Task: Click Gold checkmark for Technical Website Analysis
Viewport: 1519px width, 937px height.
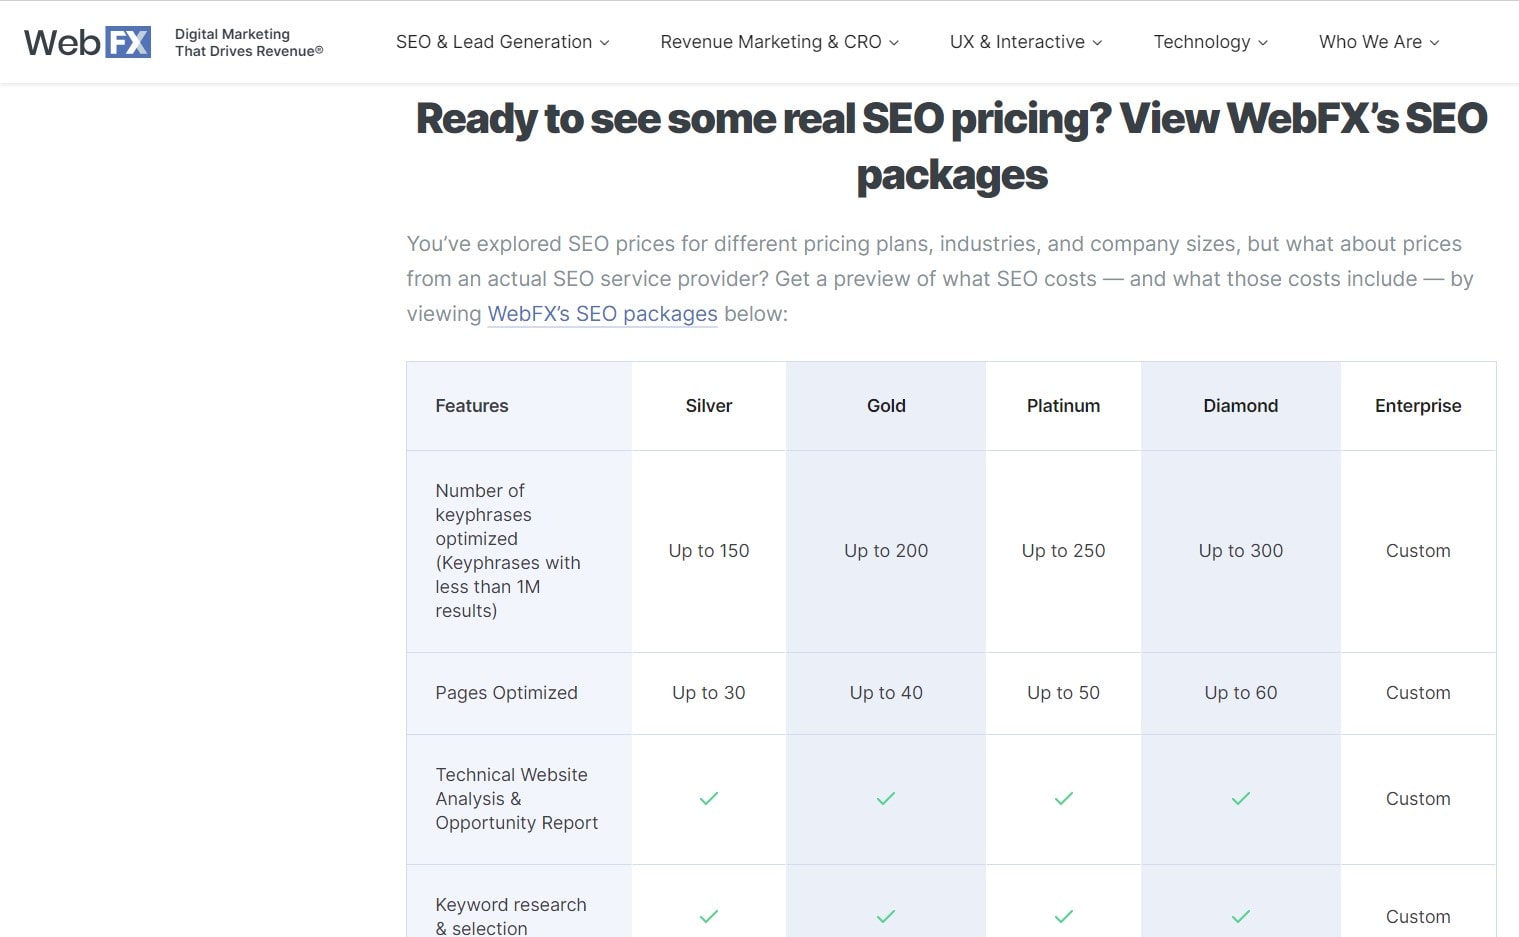Action: coord(886,798)
